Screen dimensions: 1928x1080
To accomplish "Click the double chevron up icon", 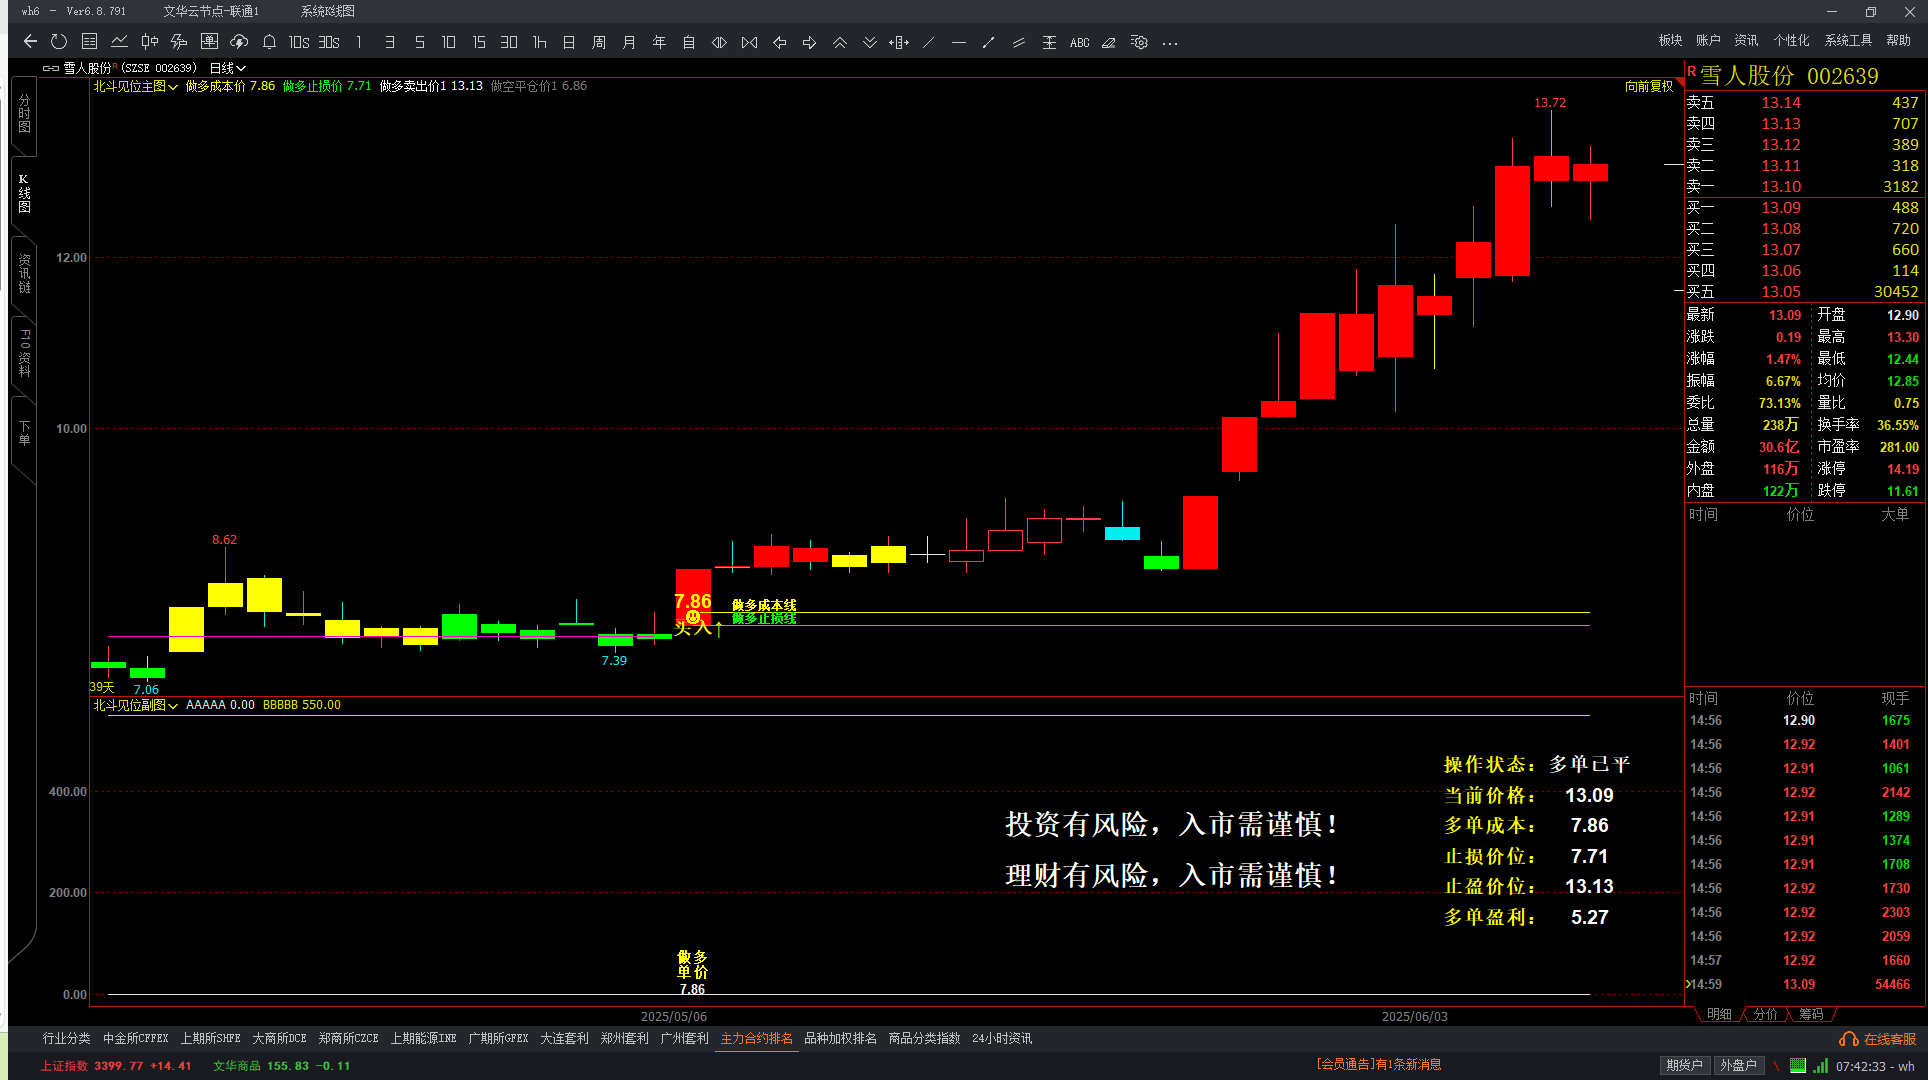I will 839,42.
